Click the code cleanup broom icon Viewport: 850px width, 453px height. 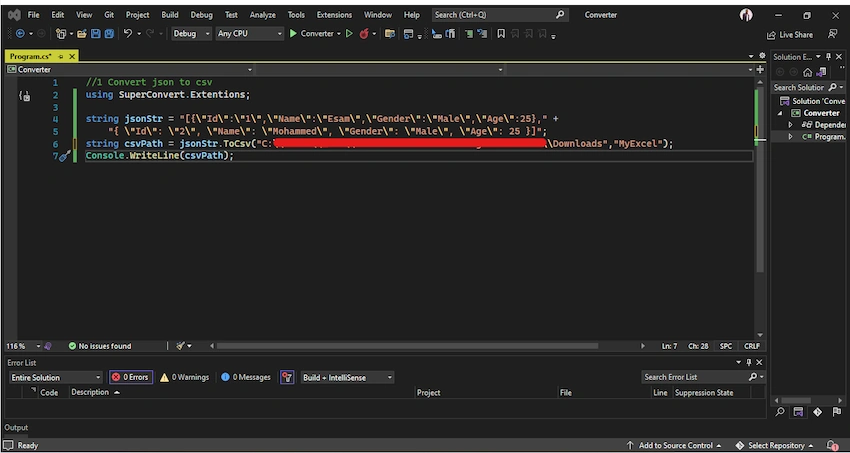(x=181, y=346)
